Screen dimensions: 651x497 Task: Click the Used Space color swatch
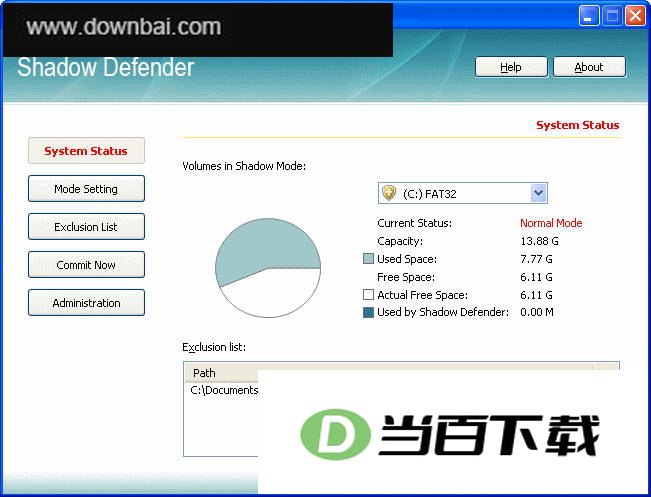point(368,259)
